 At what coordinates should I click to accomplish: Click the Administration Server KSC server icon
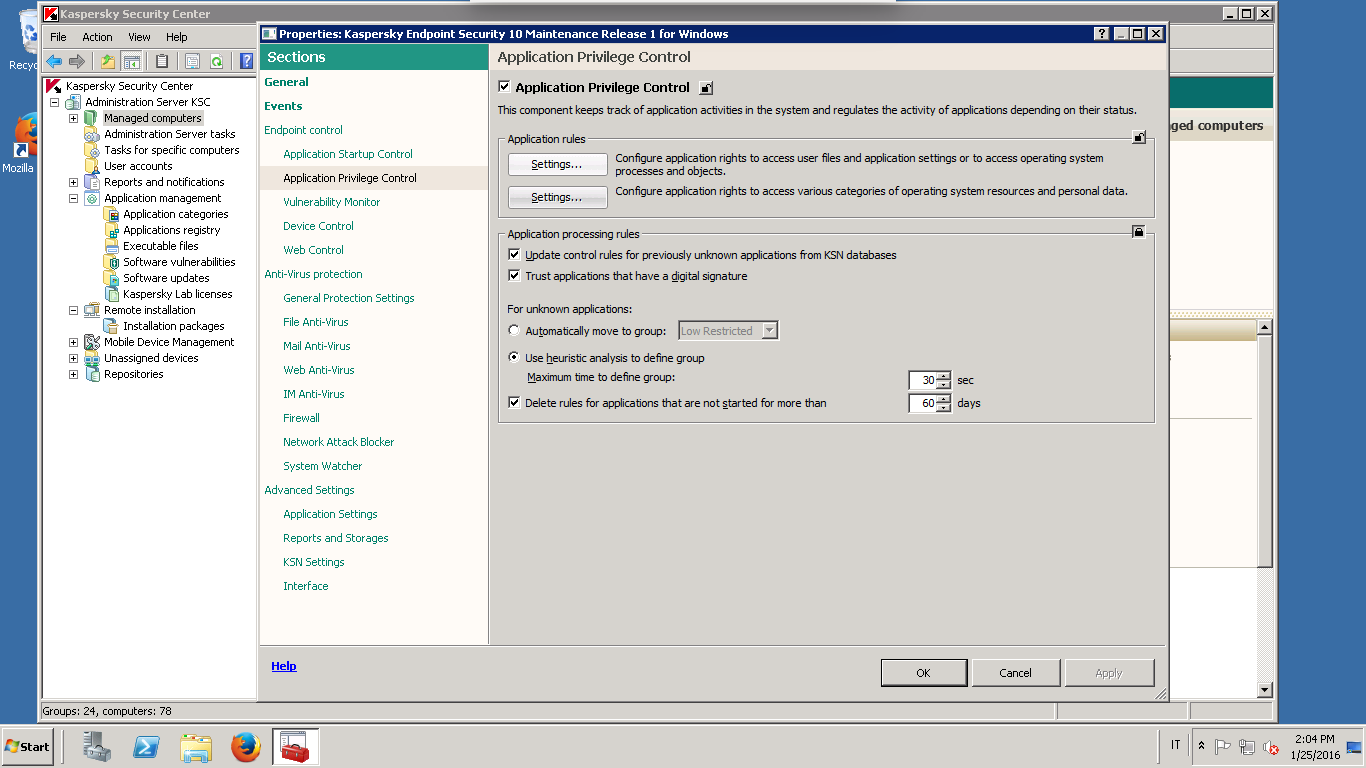tap(74, 102)
